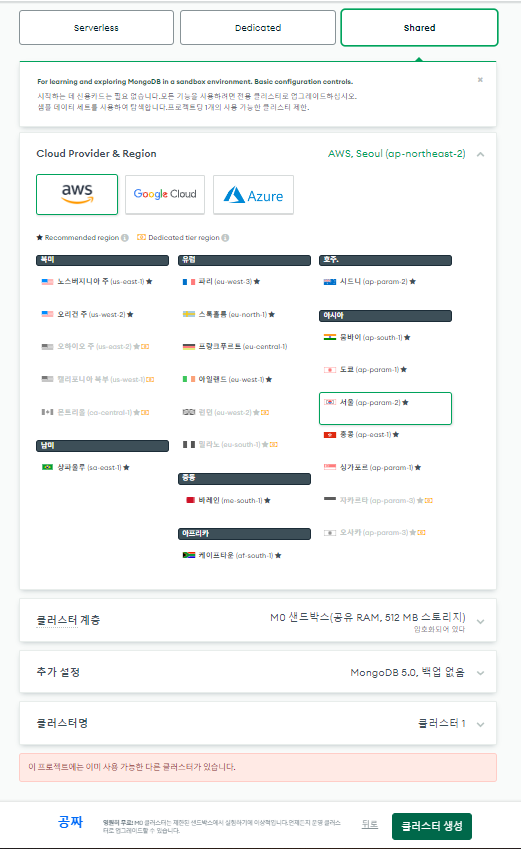Click the US flag for us-west-2
The height and width of the screenshot is (849, 521).
coord(48,314)
